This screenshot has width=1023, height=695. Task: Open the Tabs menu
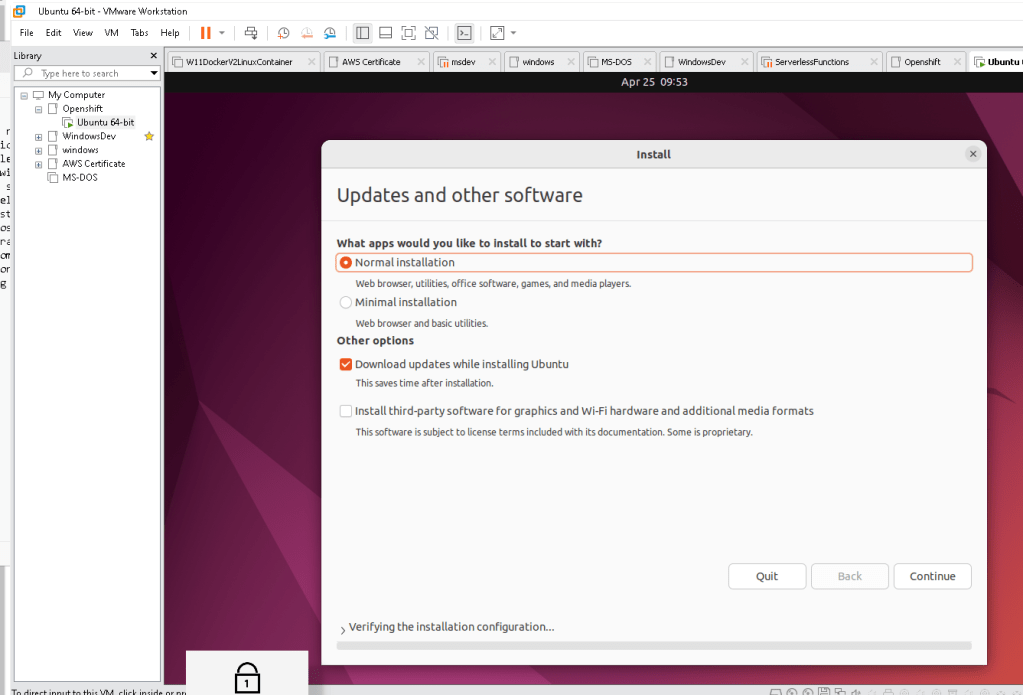(140, 33)
